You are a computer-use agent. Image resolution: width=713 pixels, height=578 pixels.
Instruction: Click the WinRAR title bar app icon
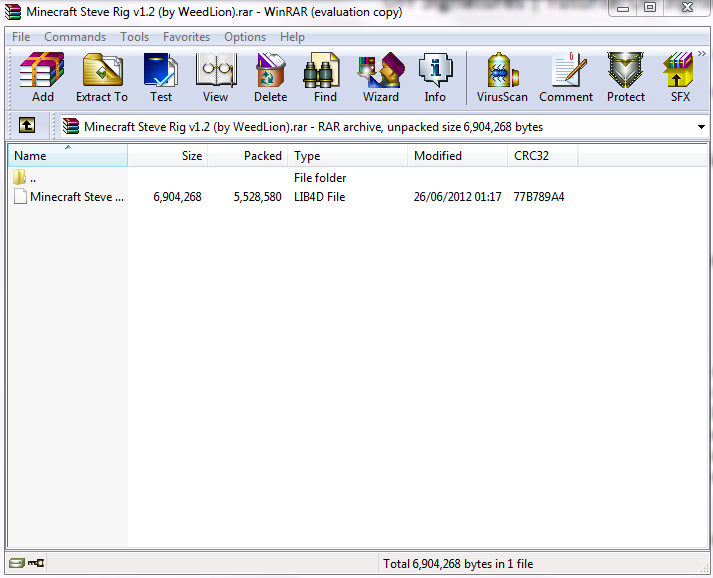[x=12, y=11]
